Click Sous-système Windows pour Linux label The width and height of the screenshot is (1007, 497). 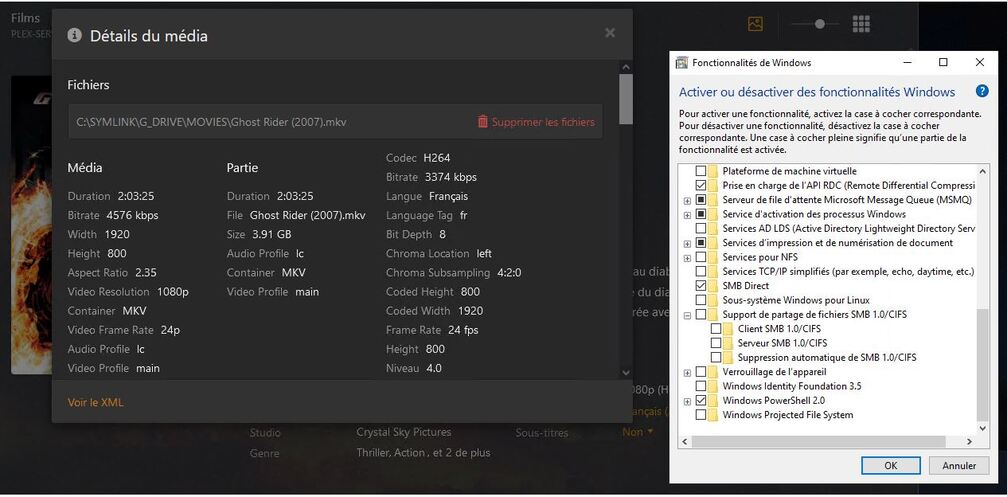tap(796, 300)
